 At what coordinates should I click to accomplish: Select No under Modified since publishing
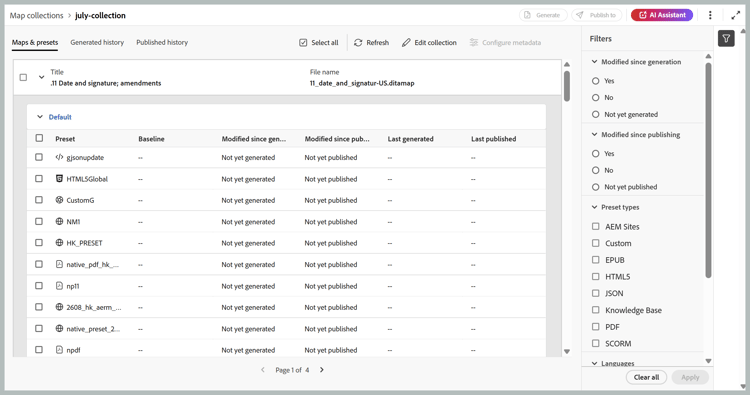click(596, 170)
